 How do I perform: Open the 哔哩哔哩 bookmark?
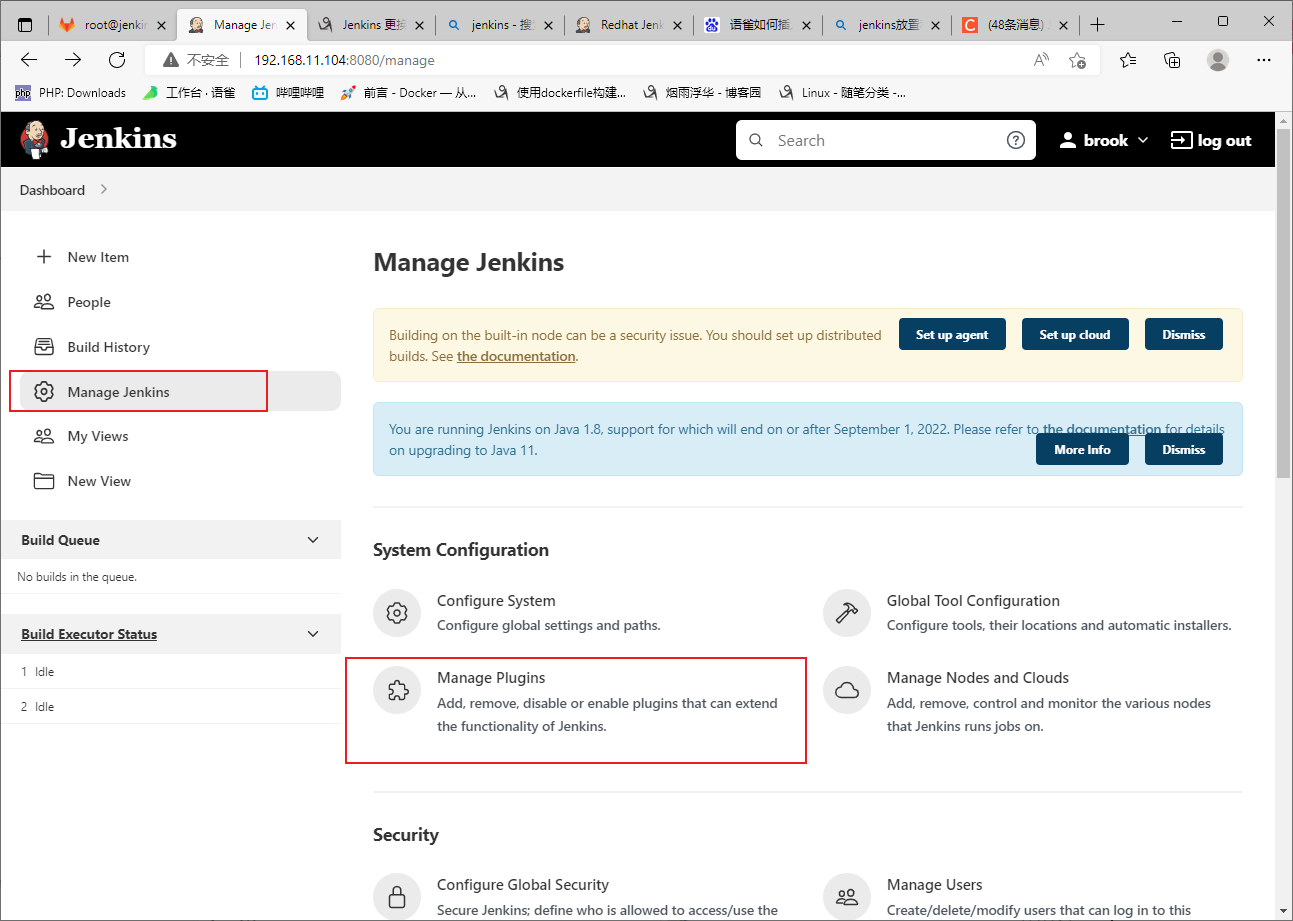[288, 93]
